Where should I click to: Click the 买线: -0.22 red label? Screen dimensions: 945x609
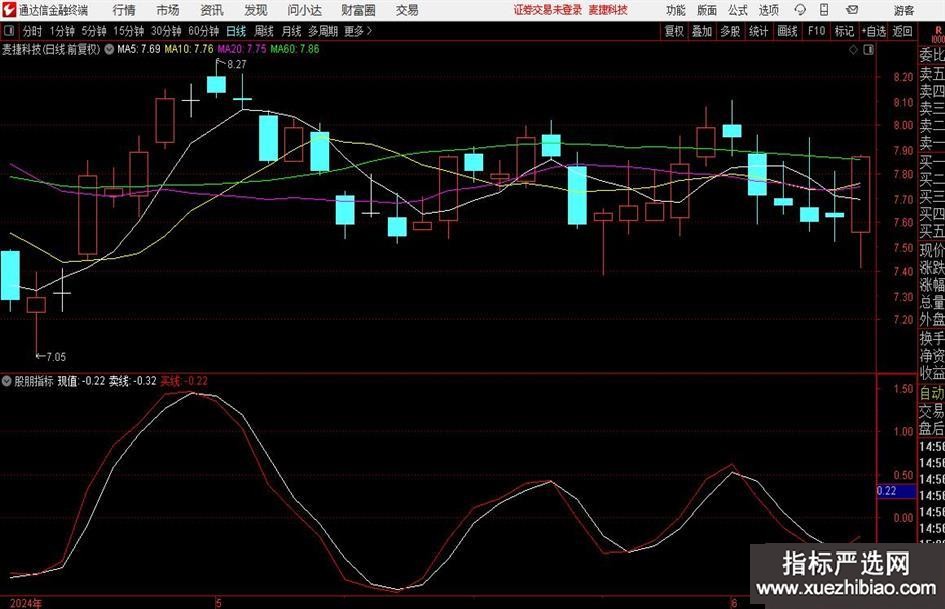pos(184,381)
